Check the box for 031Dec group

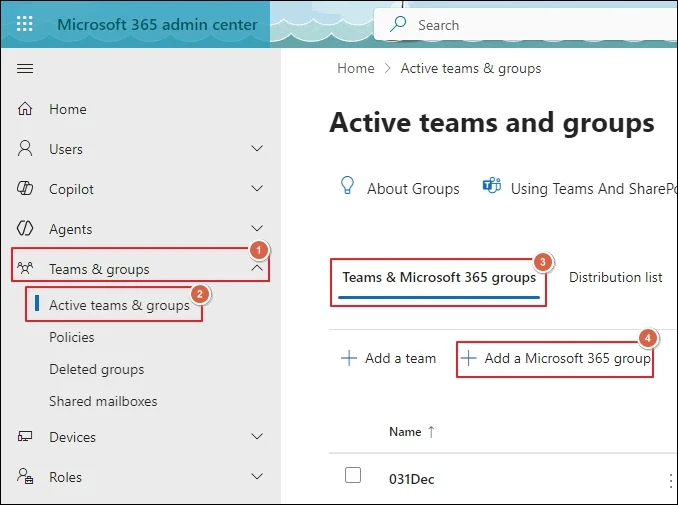tap(353, 475)
